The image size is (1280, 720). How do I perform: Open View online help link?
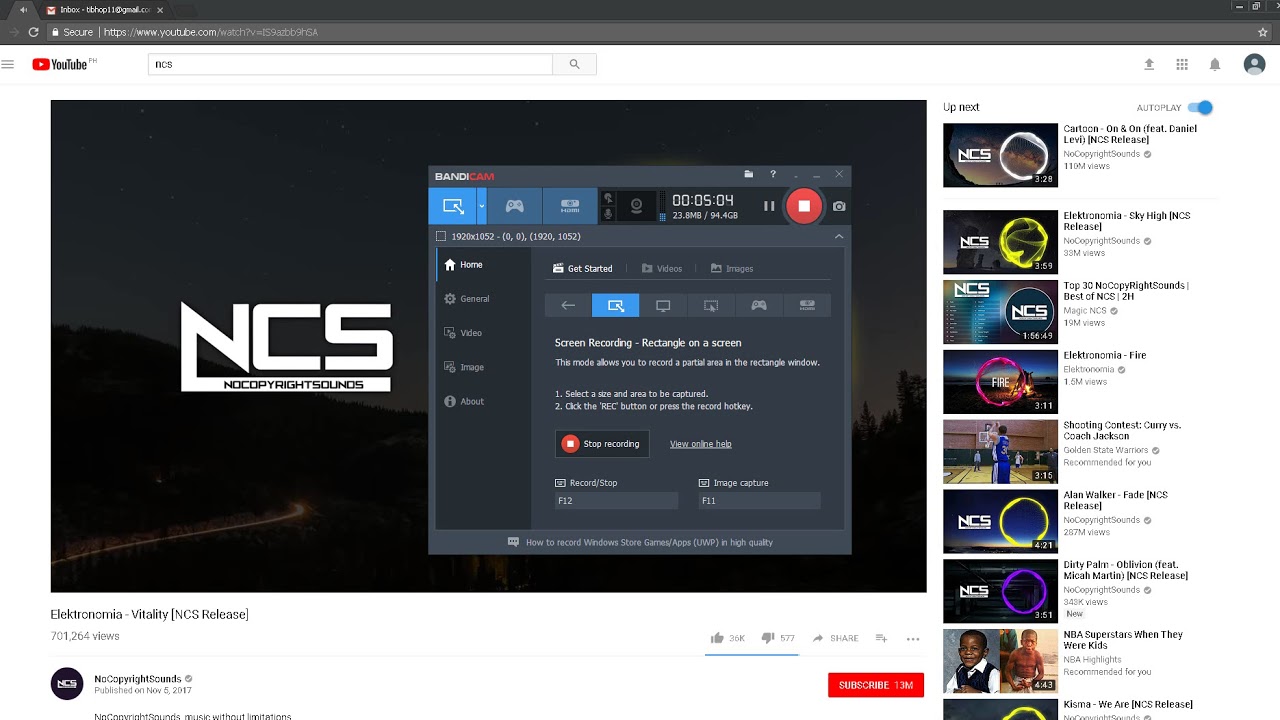point(700,444)
